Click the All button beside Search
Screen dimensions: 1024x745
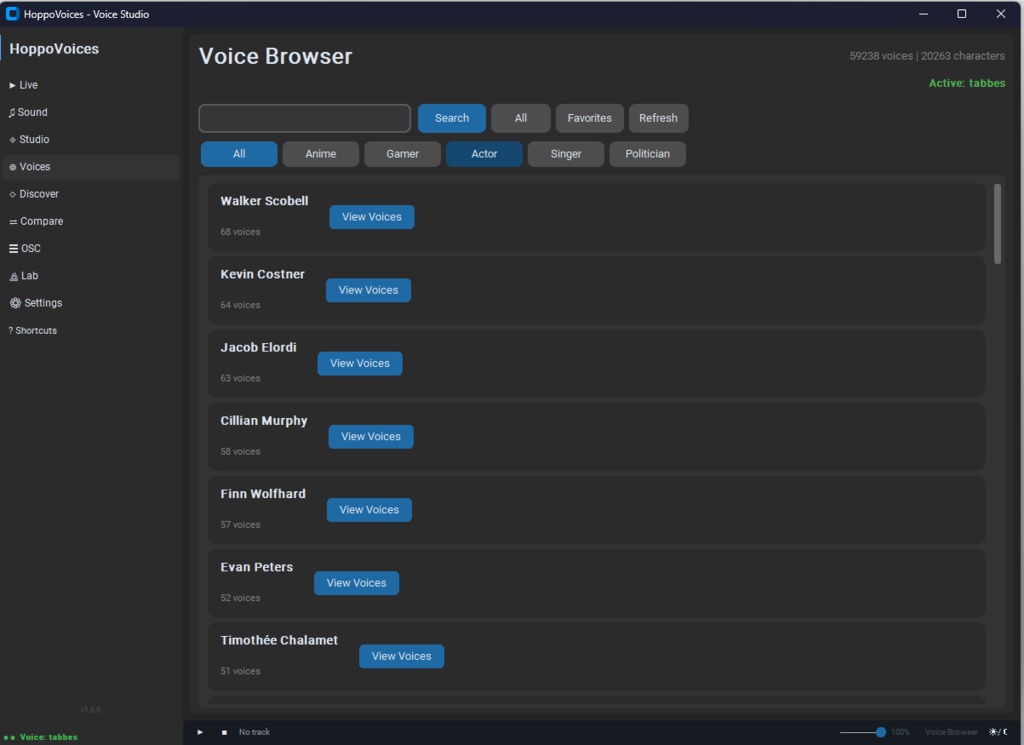pyautogui.click(x=520, y=118)
